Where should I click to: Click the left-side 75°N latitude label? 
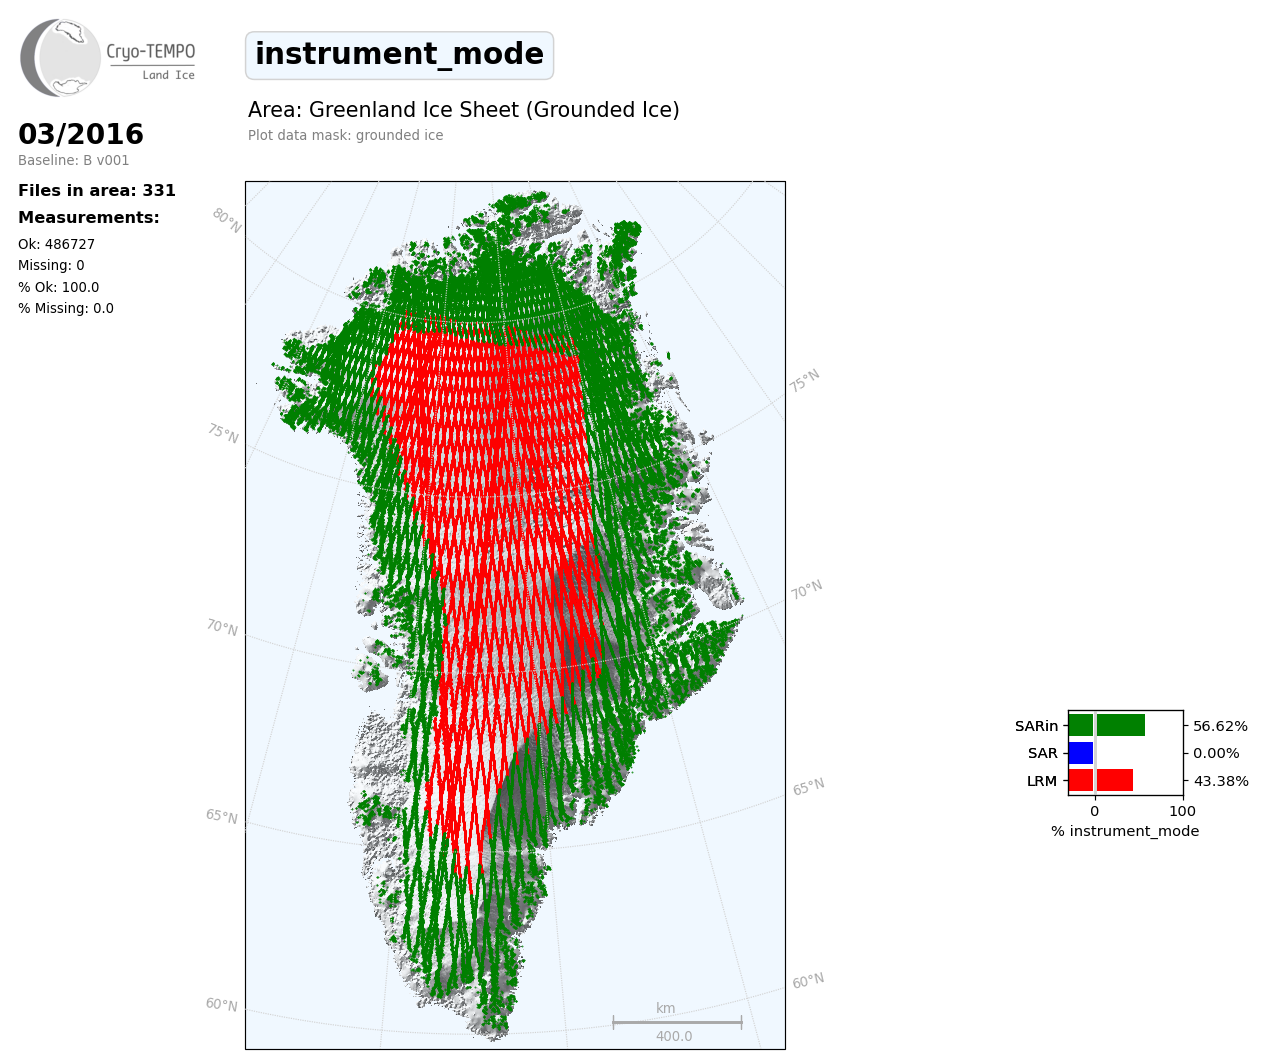click(x=223, y=434)
